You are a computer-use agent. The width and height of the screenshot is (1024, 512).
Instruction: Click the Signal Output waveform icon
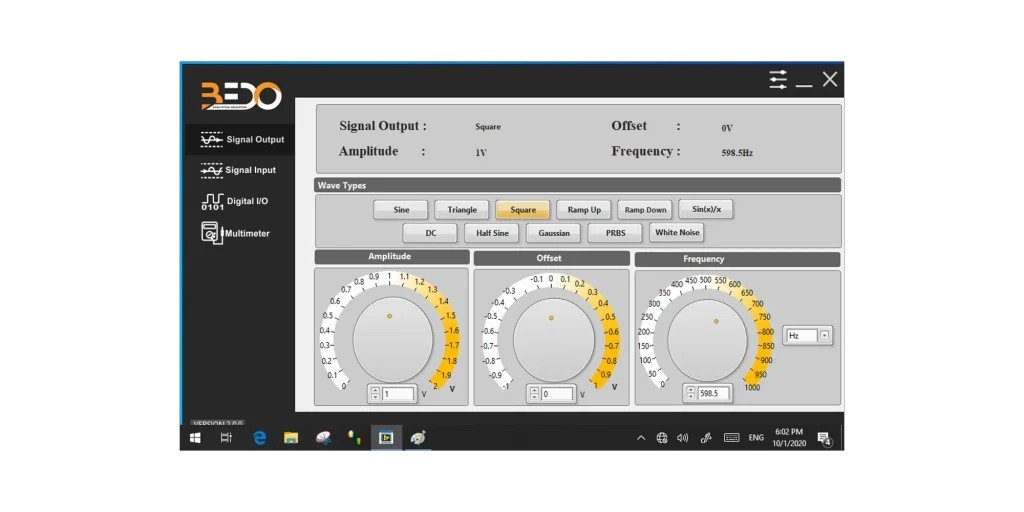click(212, 140)
